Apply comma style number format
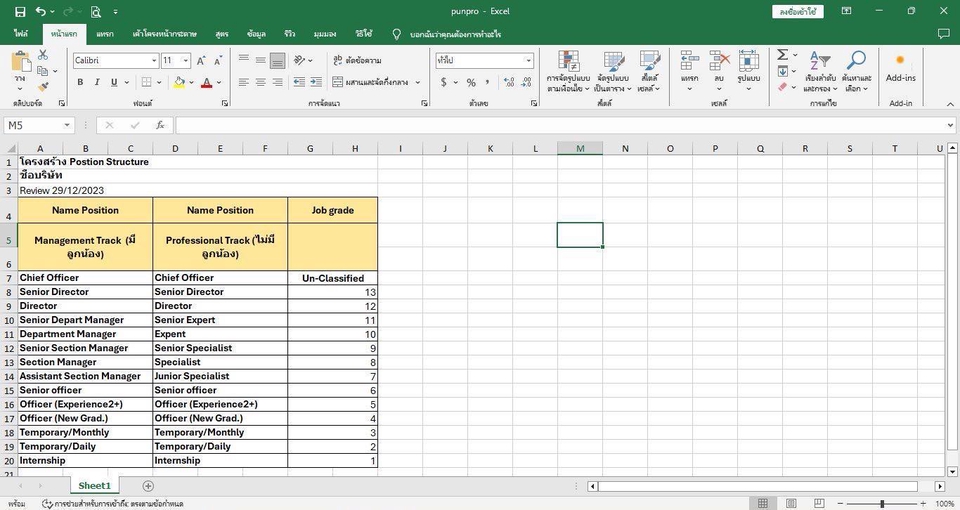 point(487,82)
